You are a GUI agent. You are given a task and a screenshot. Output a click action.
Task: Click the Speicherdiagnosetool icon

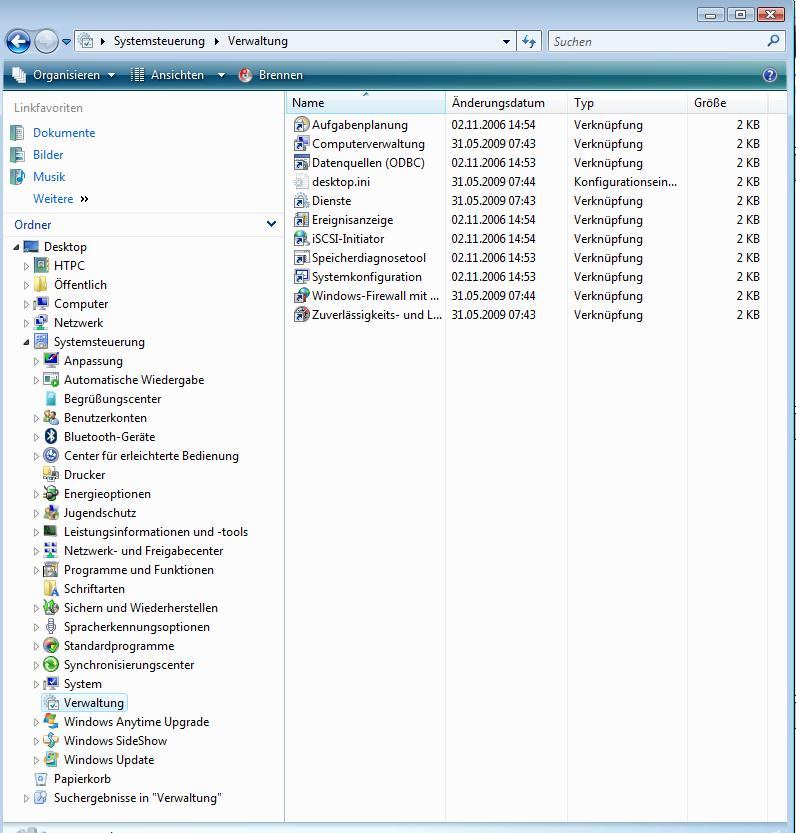click(301, 258)
